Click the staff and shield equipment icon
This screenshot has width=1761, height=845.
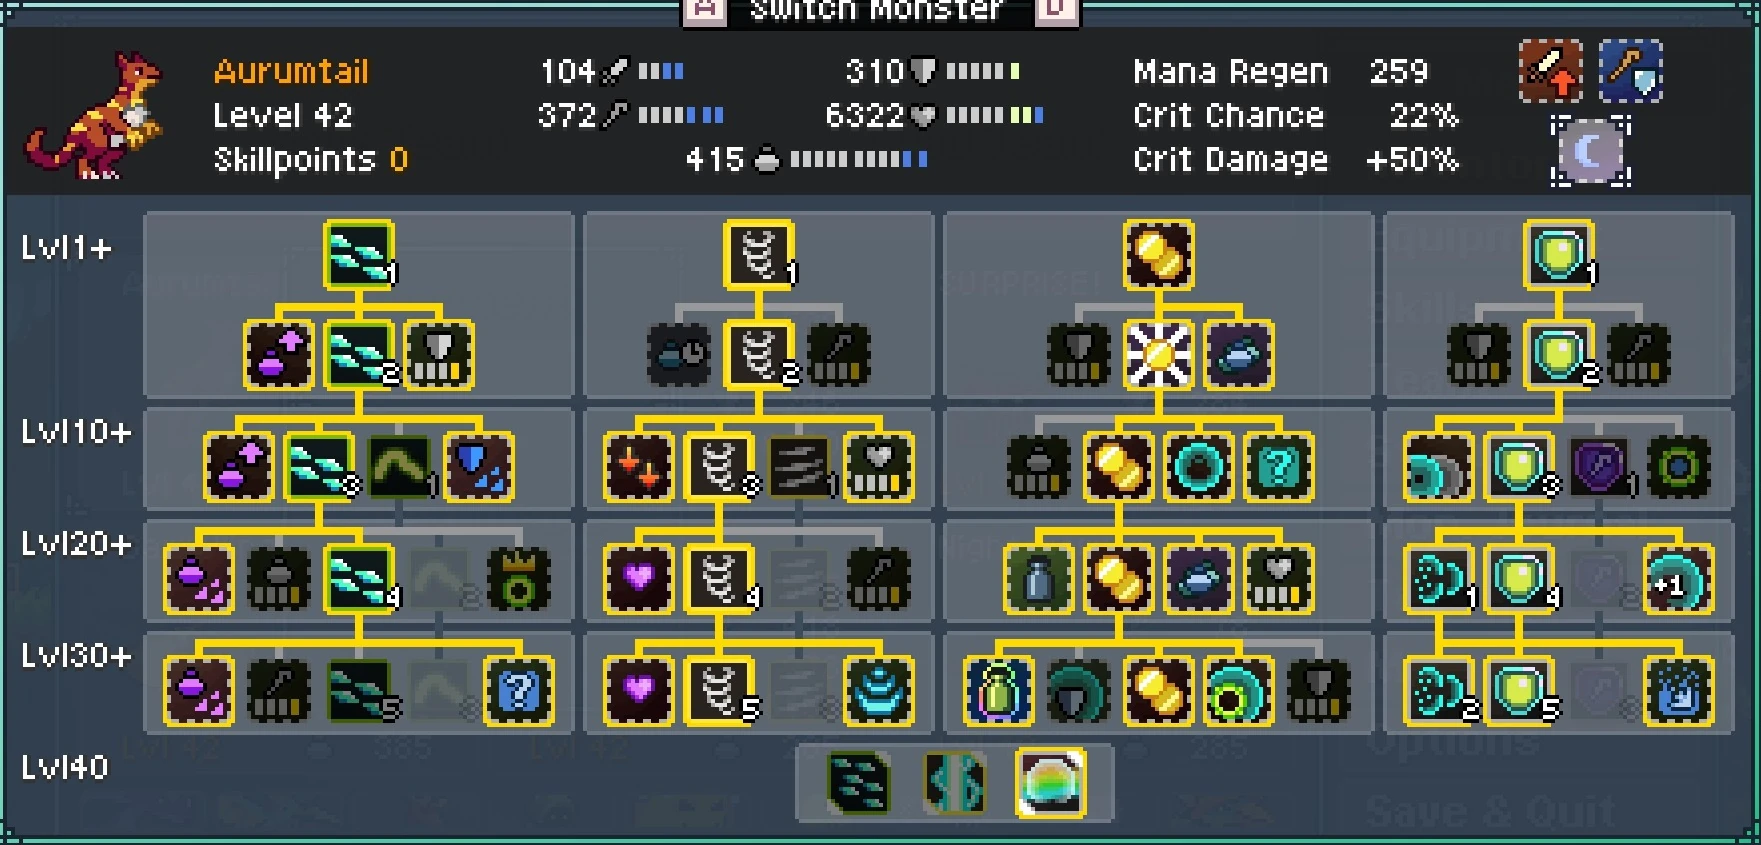1630,71
